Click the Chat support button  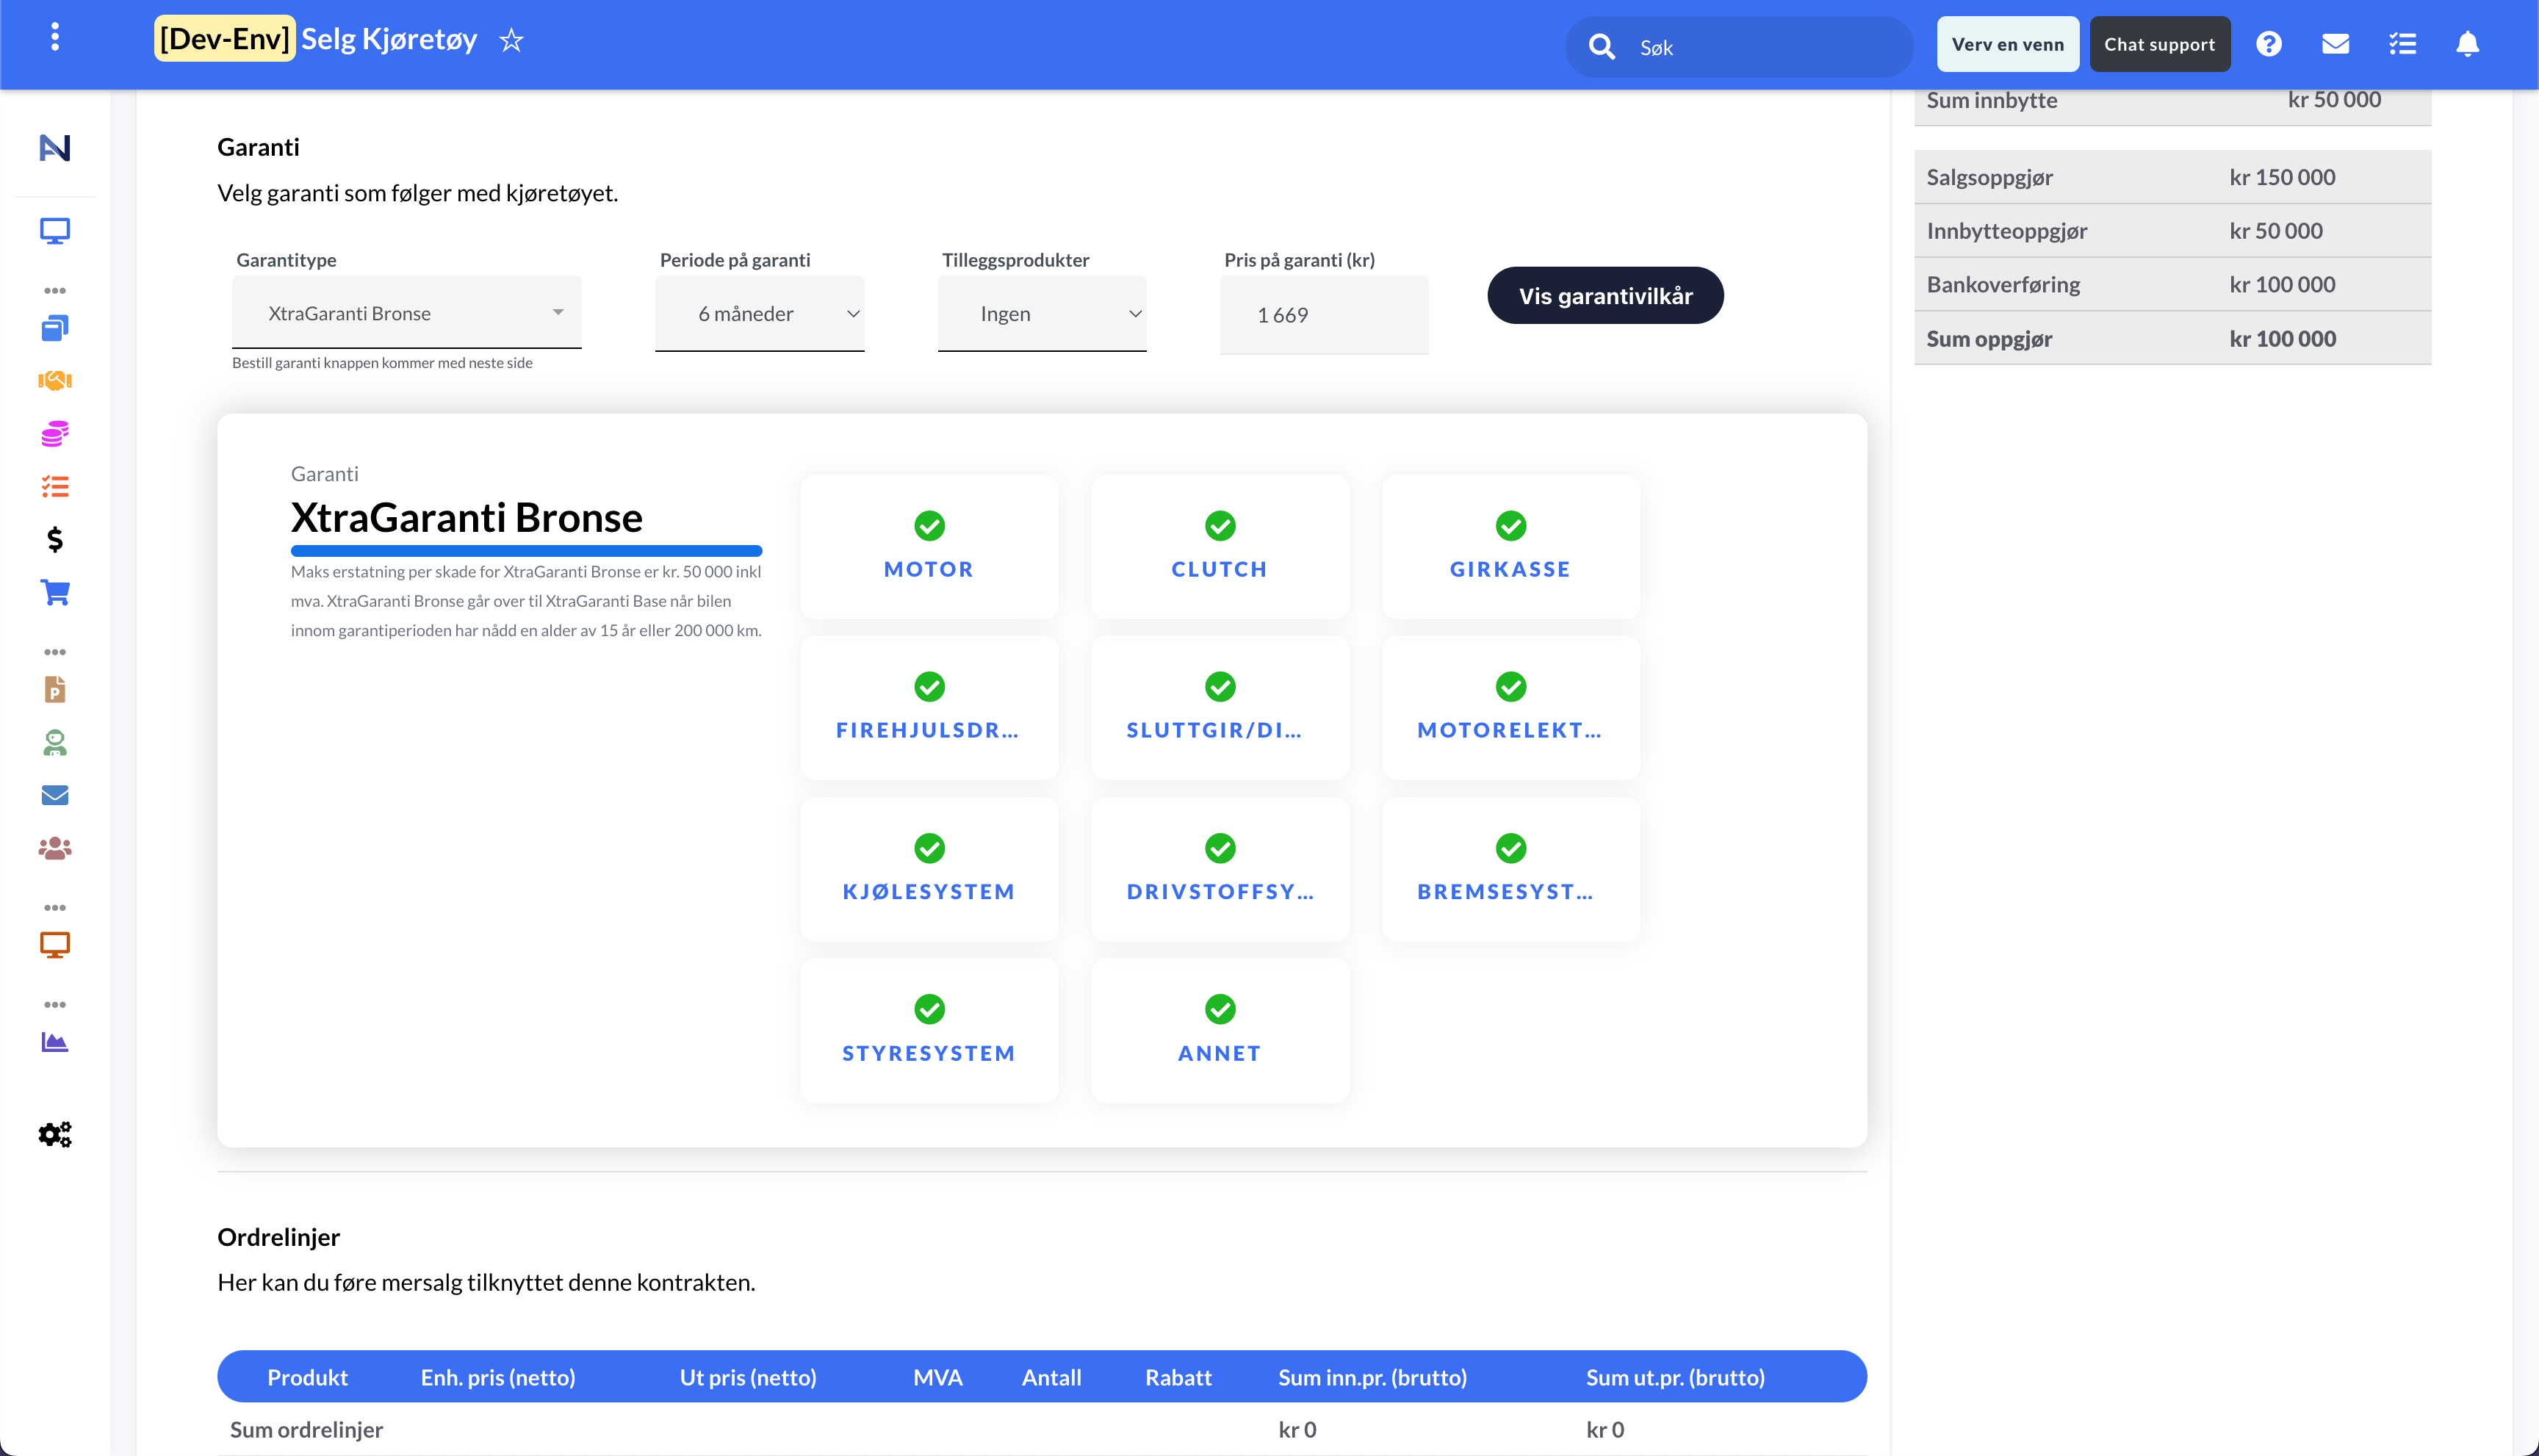click(x=2160, y=44)
